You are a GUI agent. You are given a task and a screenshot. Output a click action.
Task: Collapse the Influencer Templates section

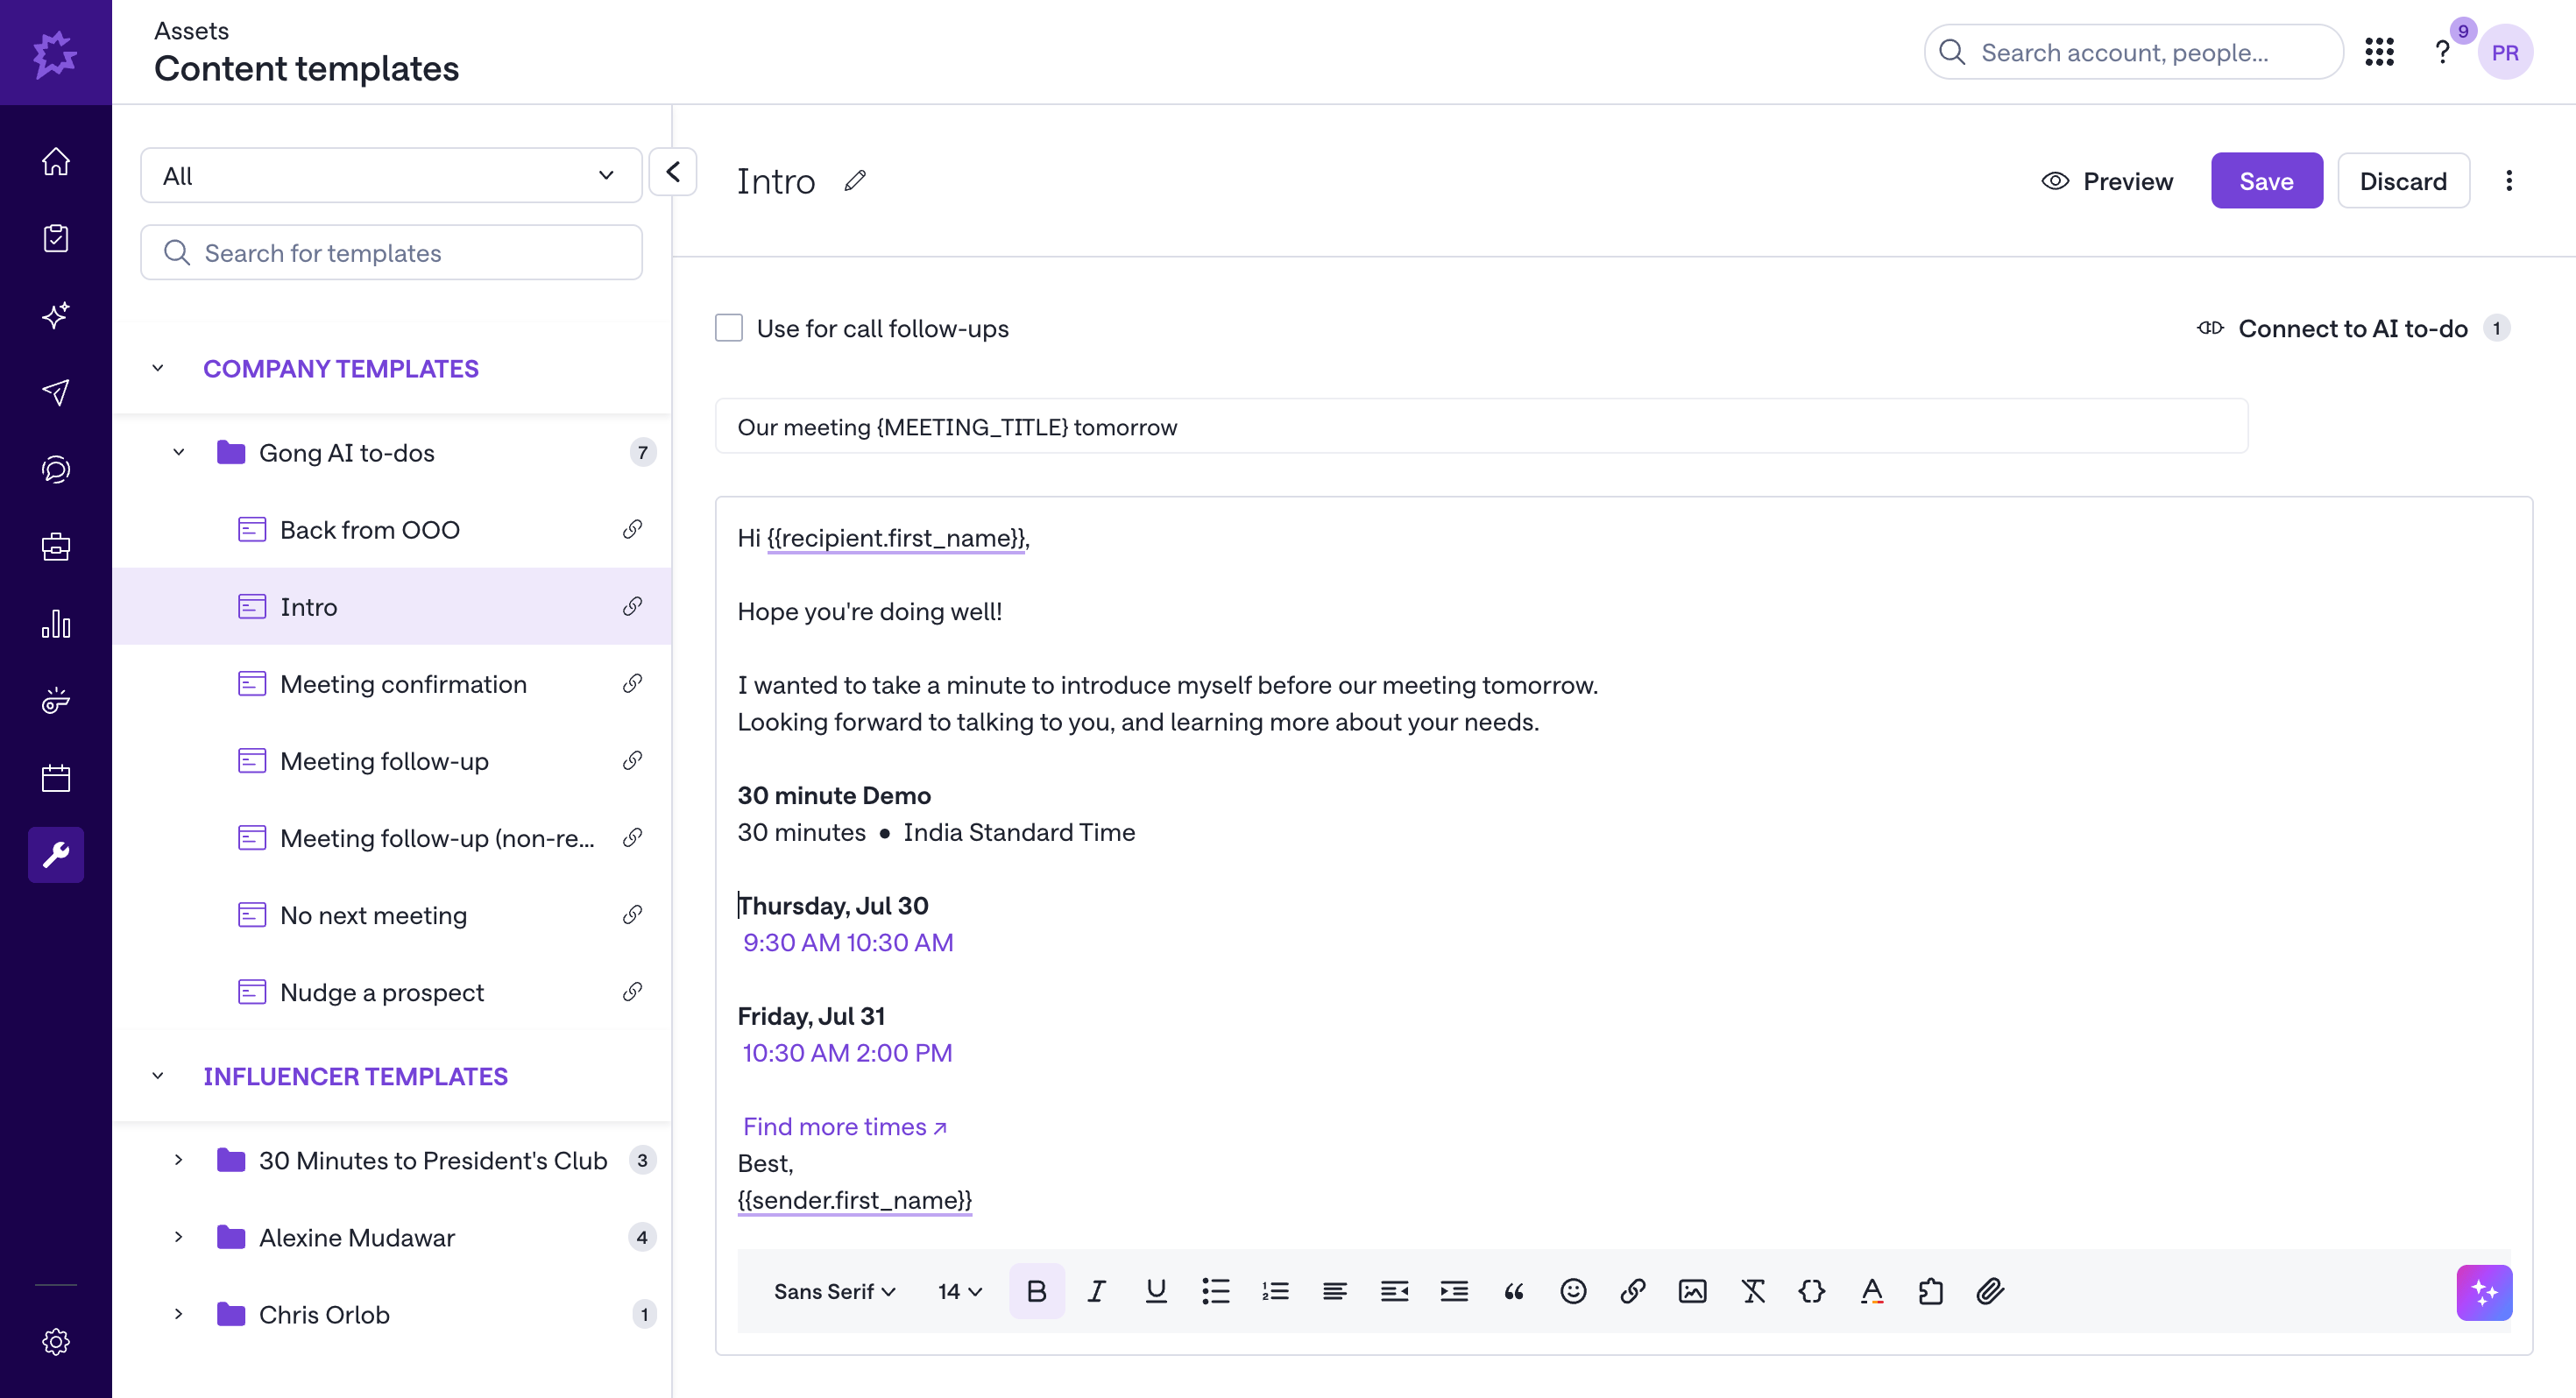click(158, 1076)
